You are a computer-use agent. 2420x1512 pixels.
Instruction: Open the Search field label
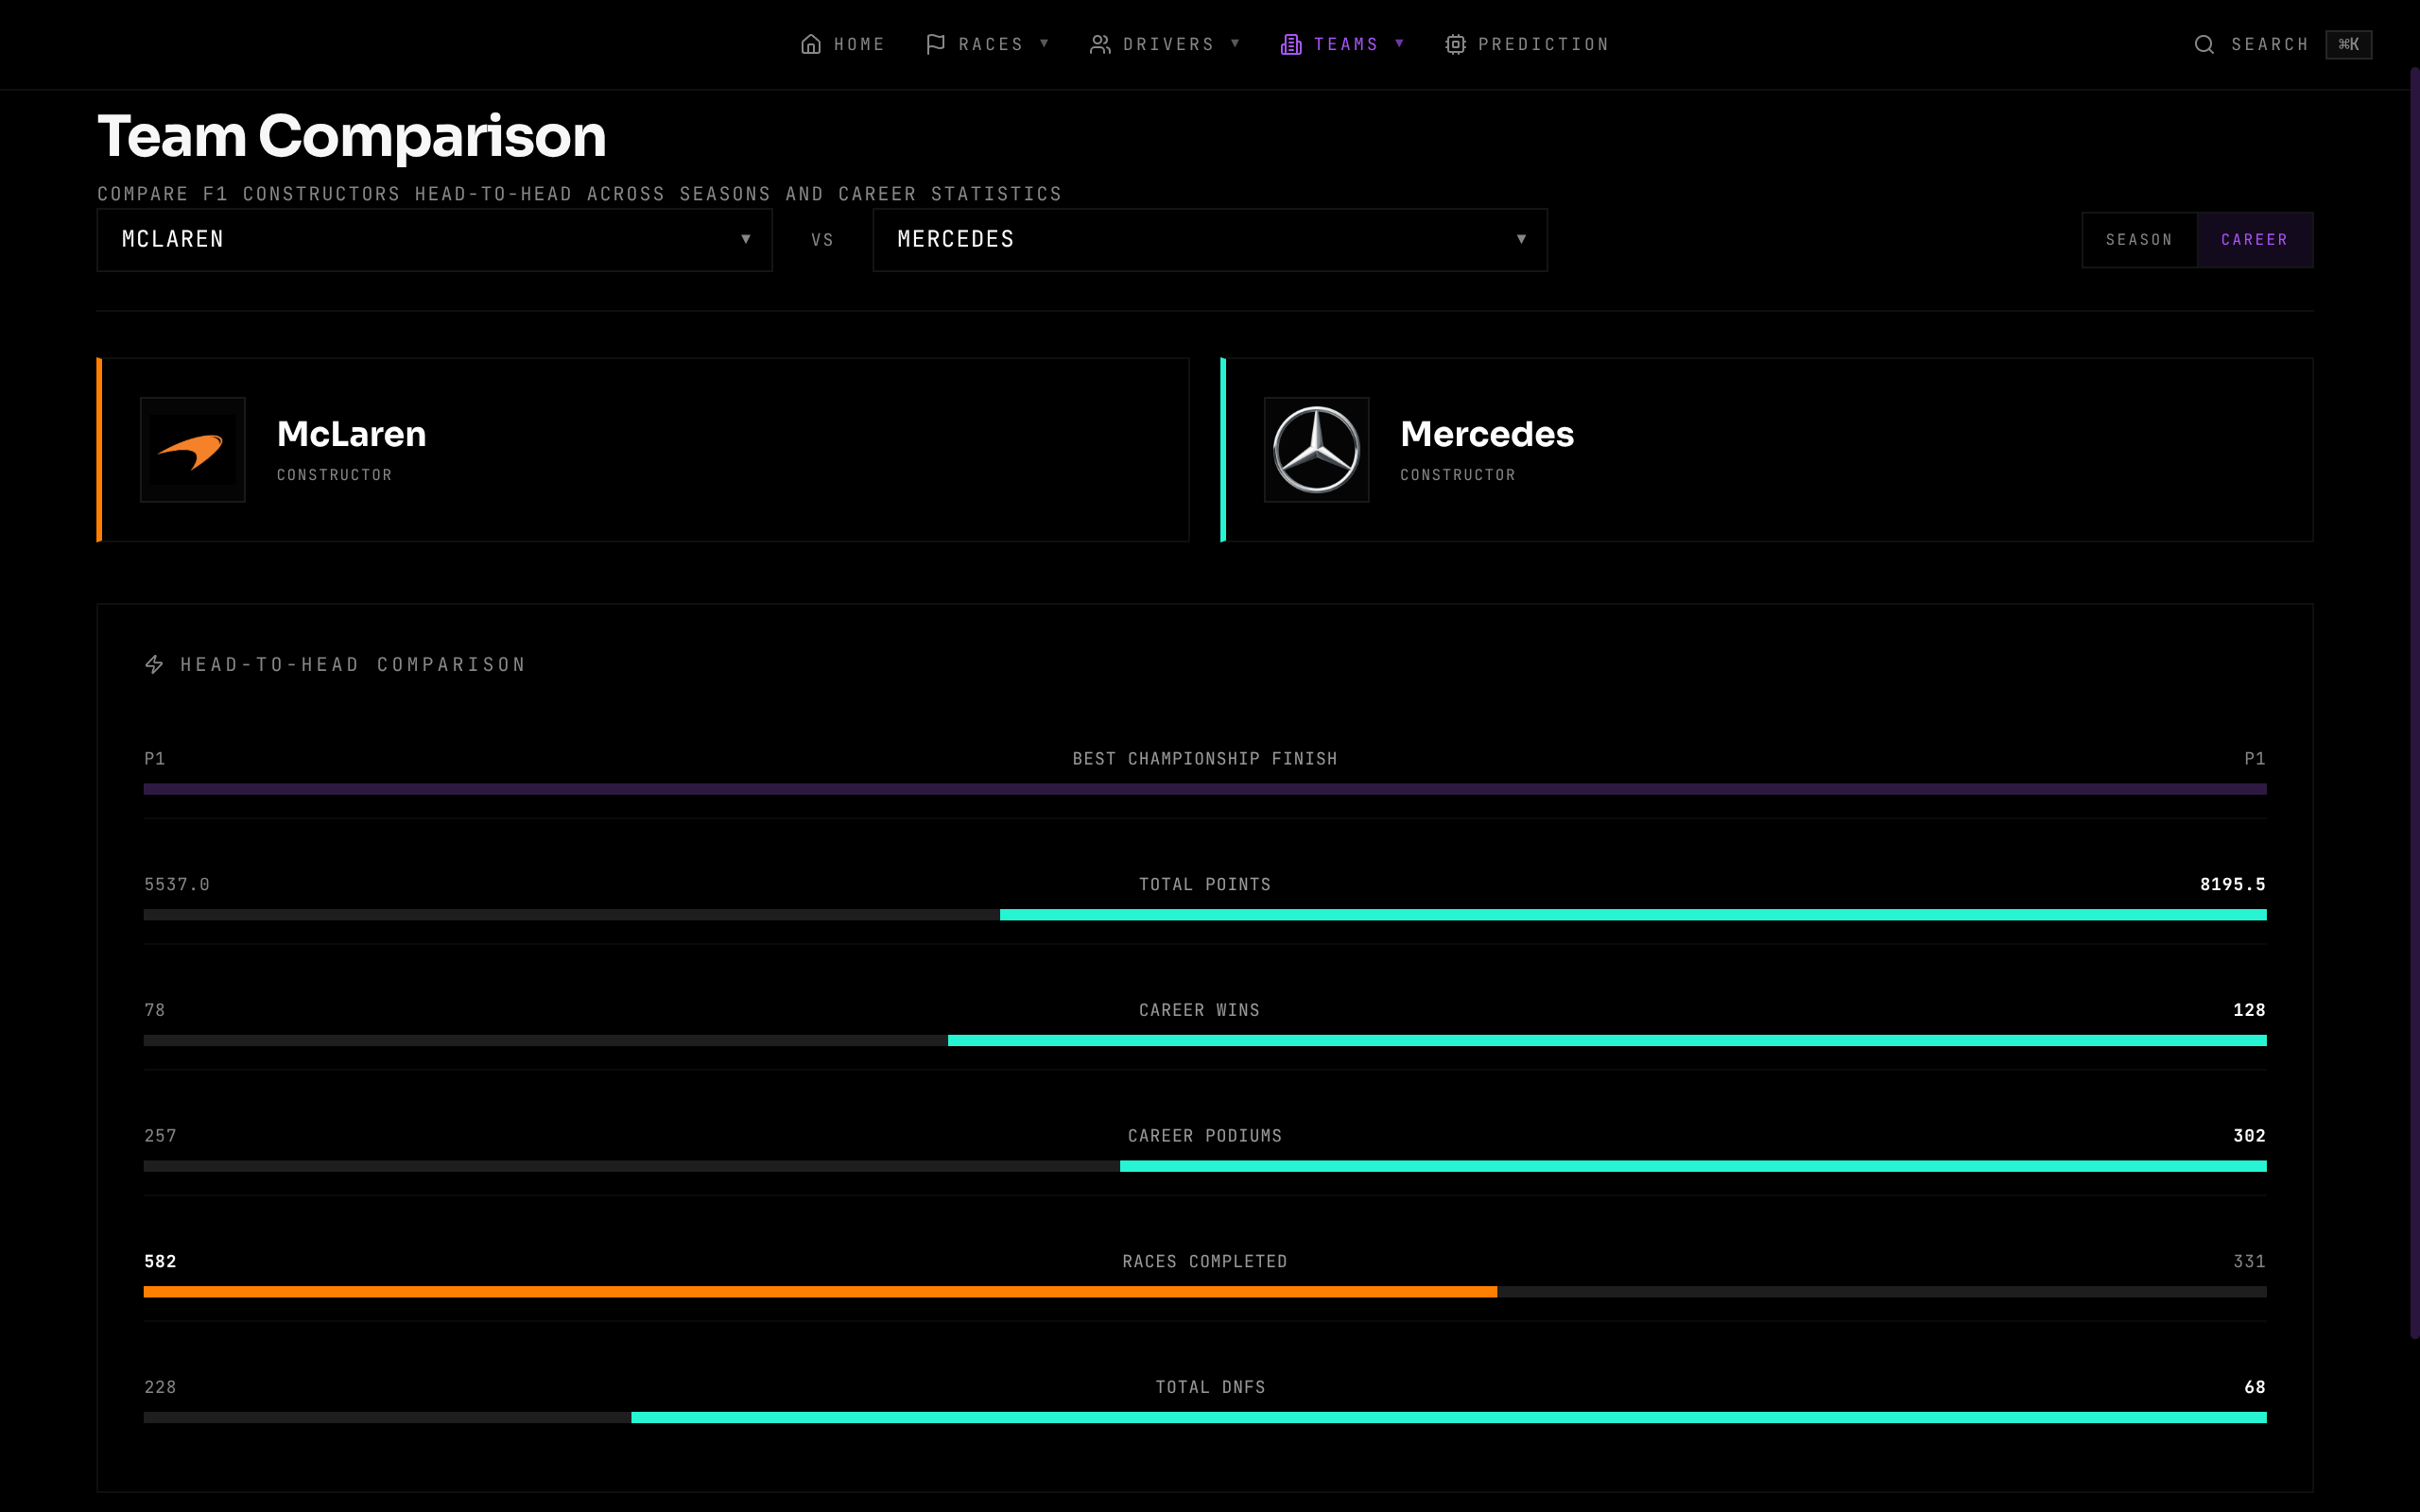coord(2270,44)
